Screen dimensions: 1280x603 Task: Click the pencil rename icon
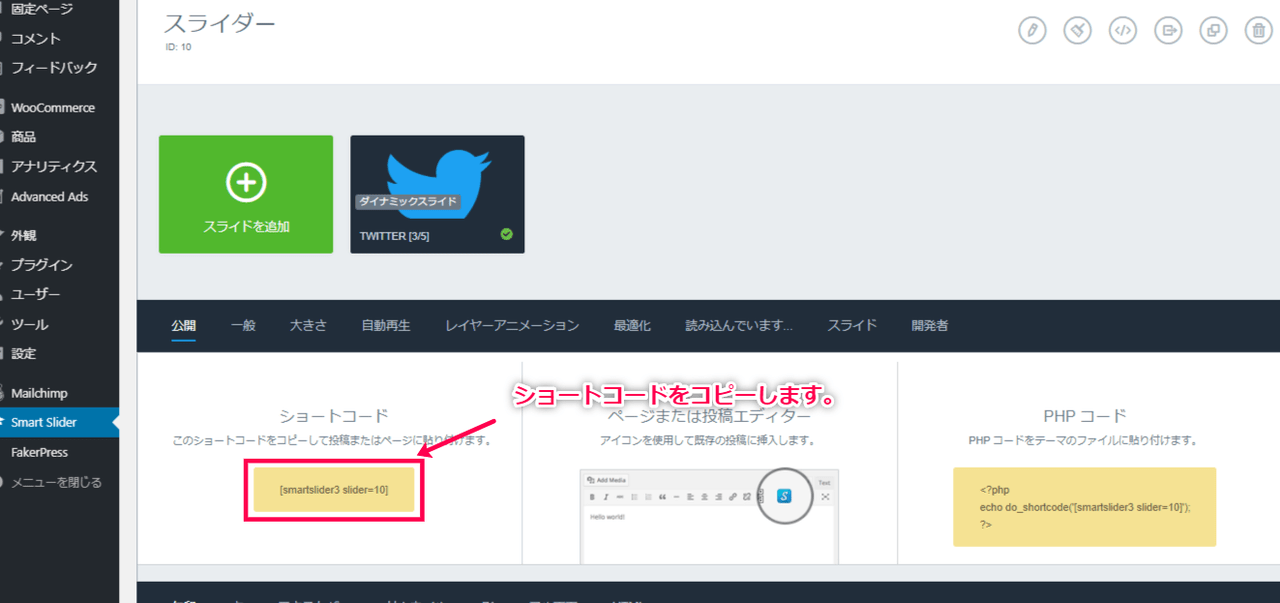pyautogui.click(x=1032, y=30)
